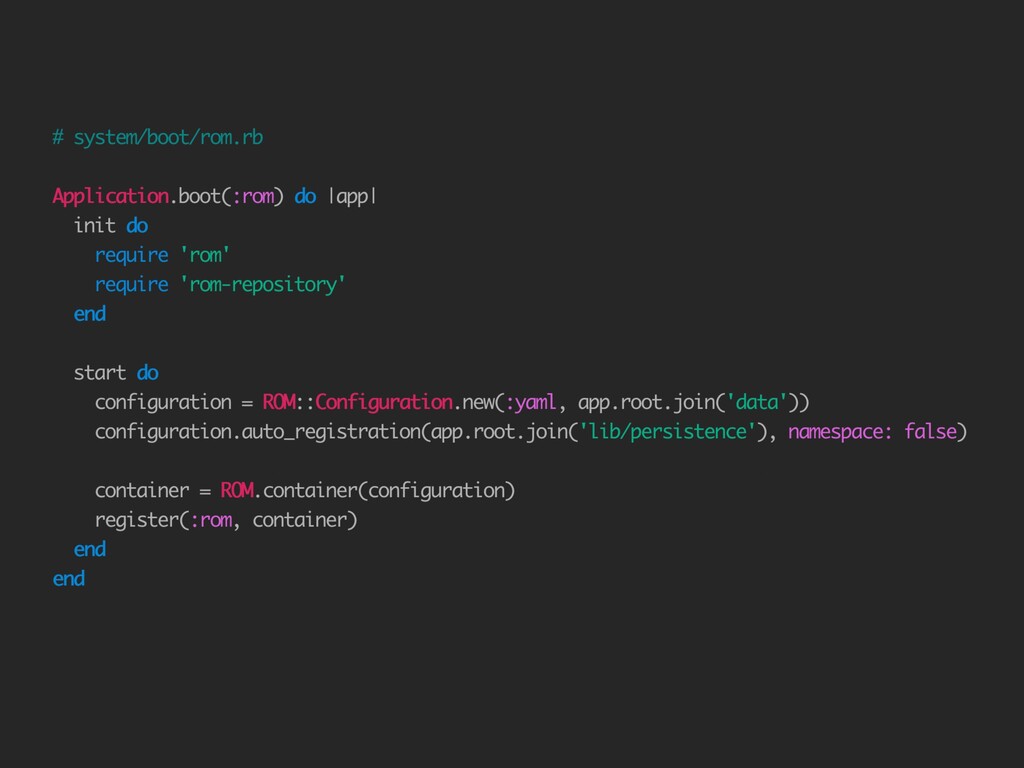
Task: Click the 'false' value
Action: 930,432
